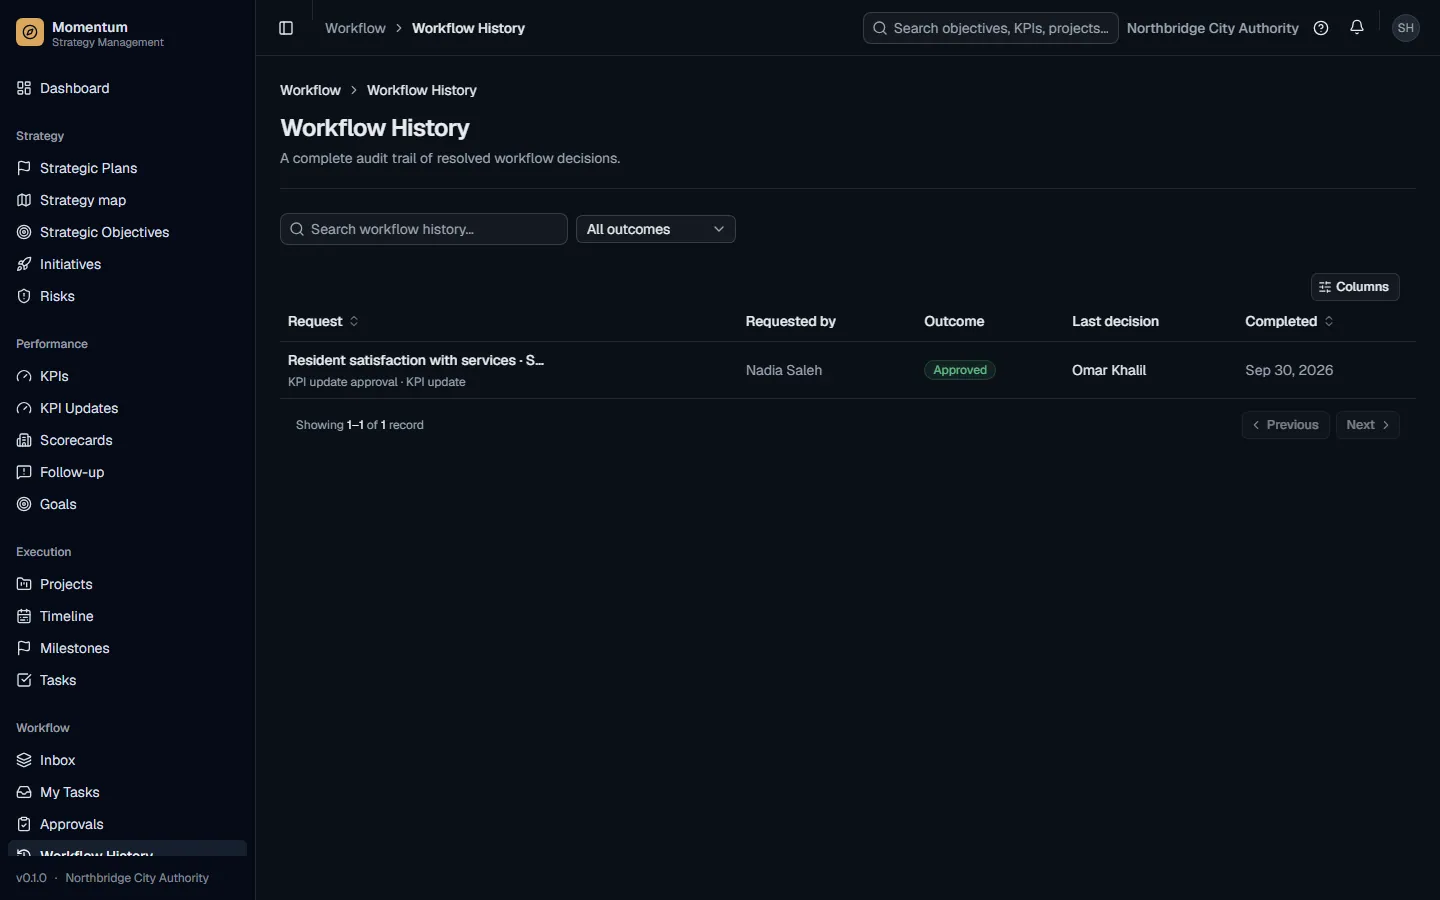Click the Scorecards icon
The width and height of the screenshot is (1440, 900).
click(x=24, y=440)
